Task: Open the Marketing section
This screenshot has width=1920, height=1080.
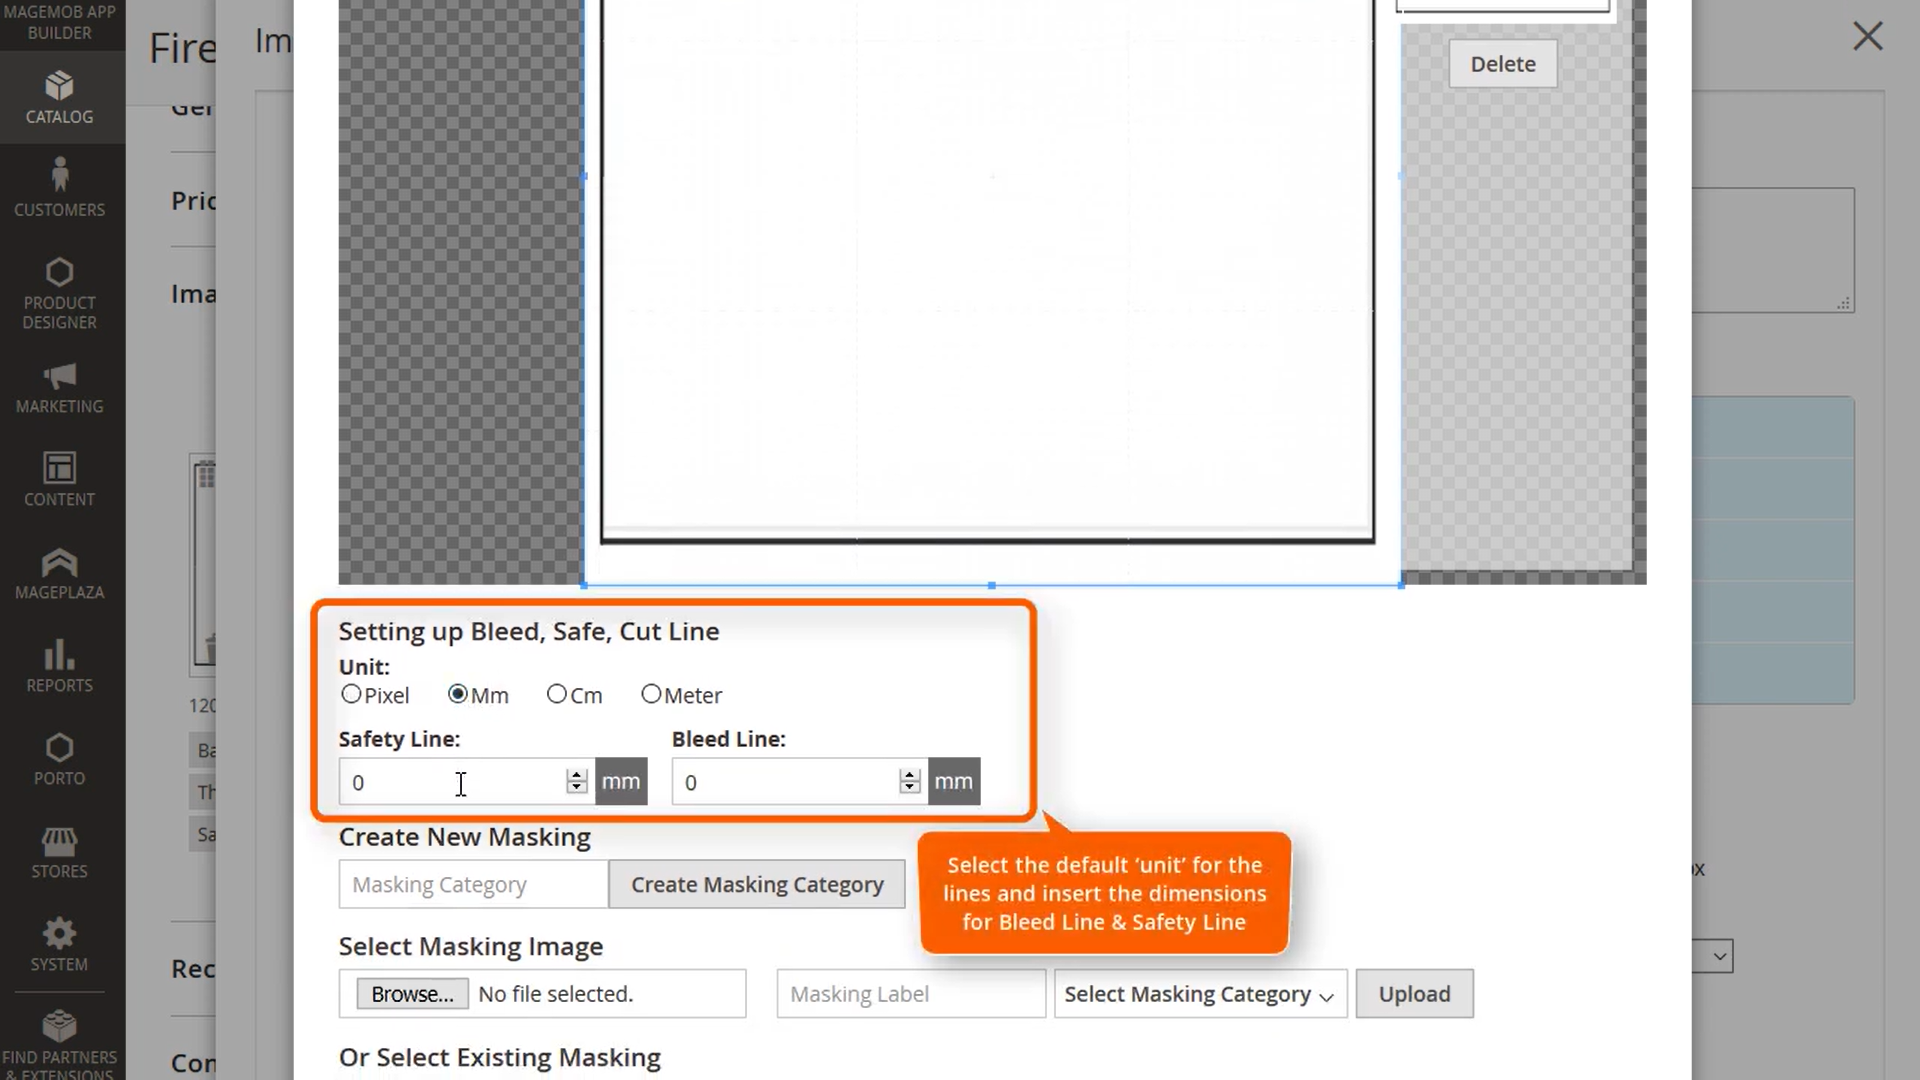Action: click(59, 386)
